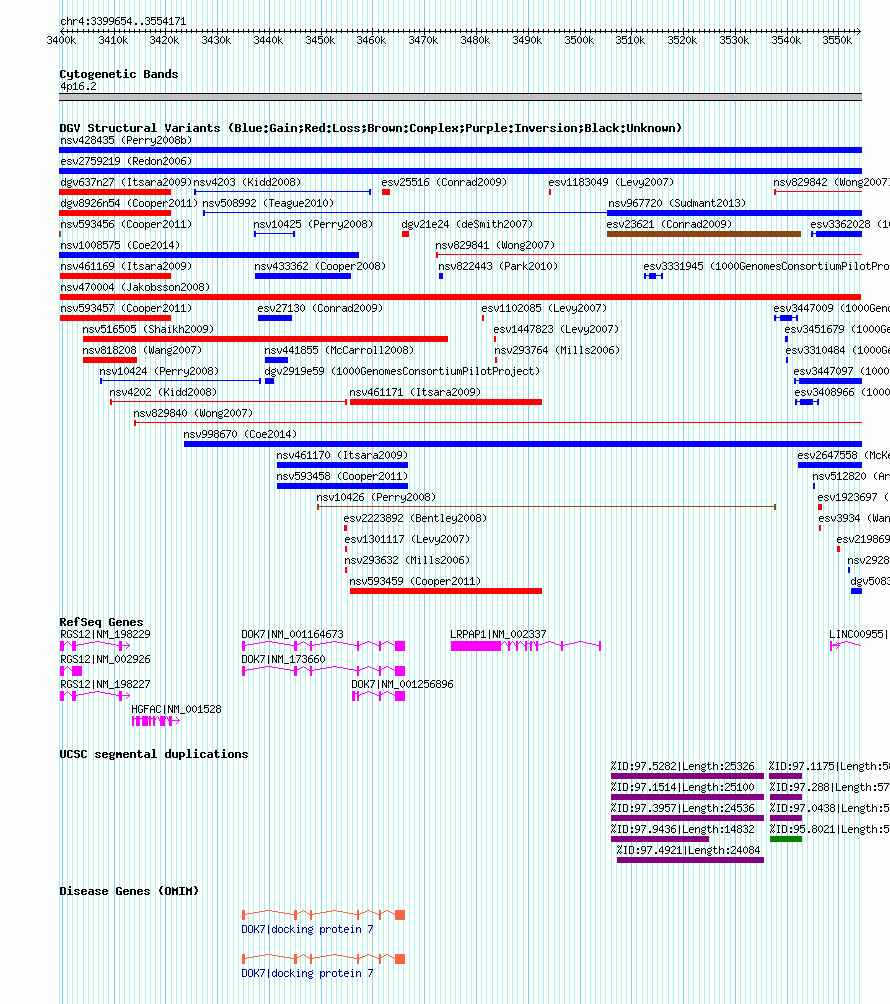Select nsv10425 (Perry2008) variant label
The image size is (890, 1004).
[313, 225]
